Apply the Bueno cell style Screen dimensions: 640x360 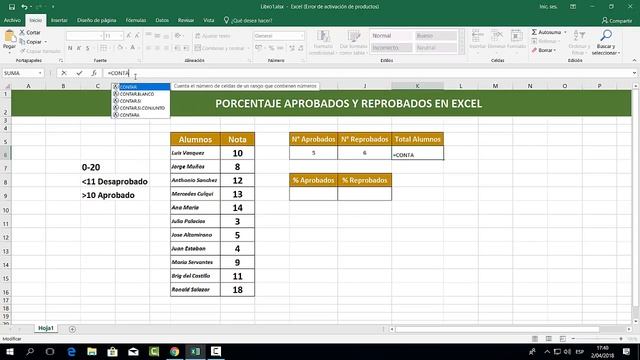point(435,36)
